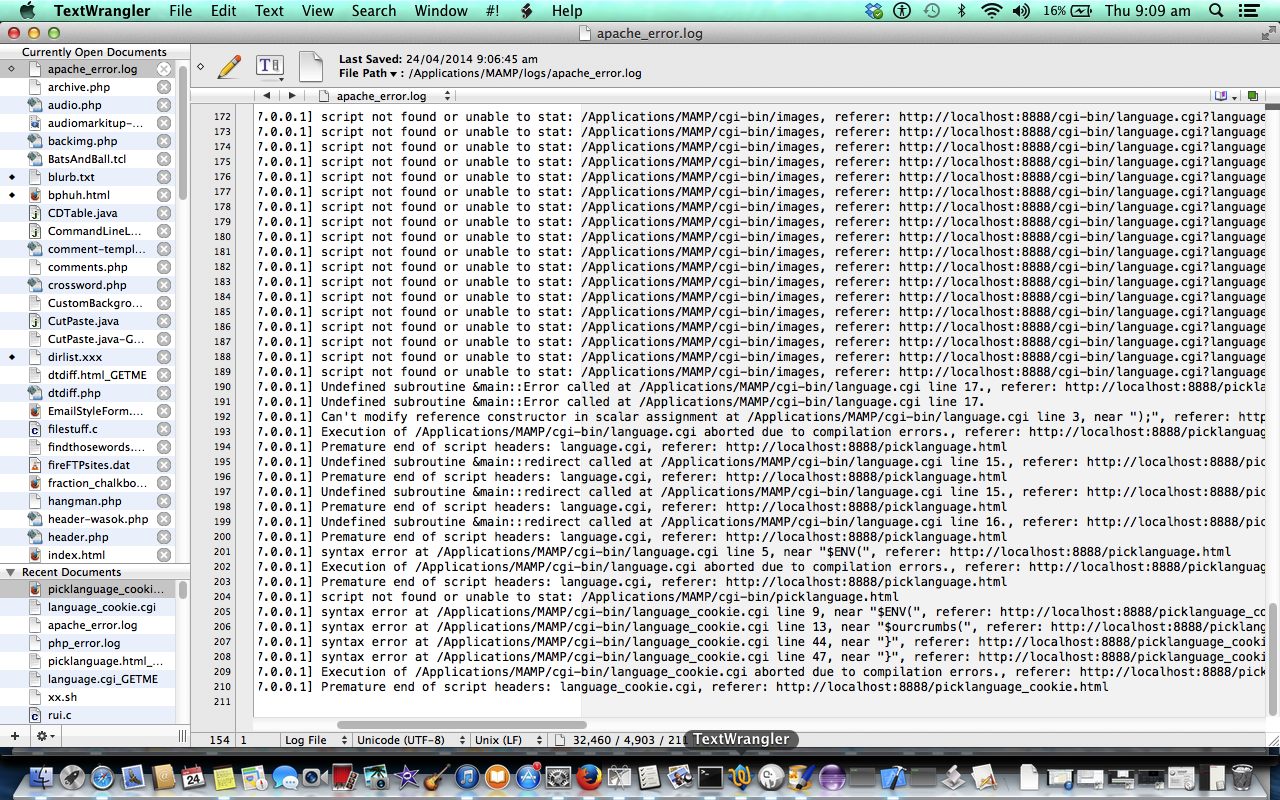Image resolution: width=1280 pixels, height=800 pixels.
Task: Open iTunes from the Dock
Action: (x=467, y=777)
